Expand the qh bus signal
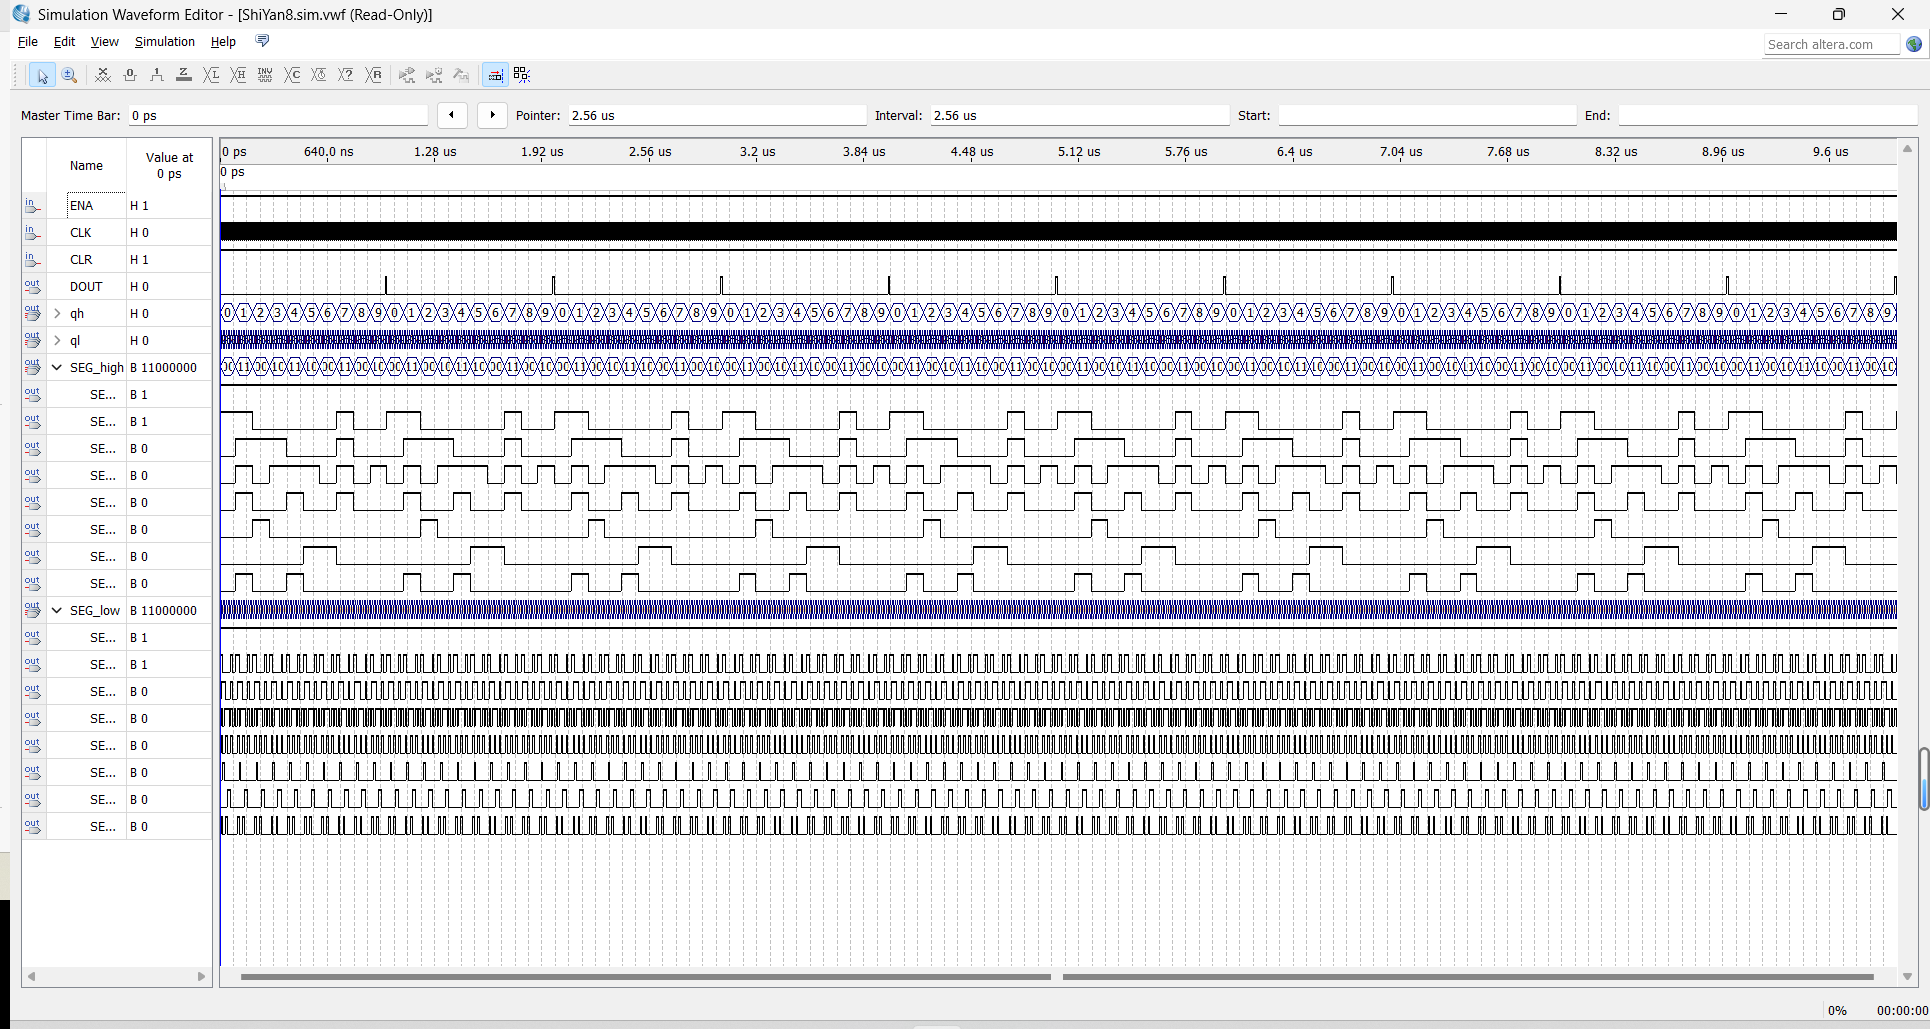The width and height of the screenshot is (1930, 1029). coord(57,313)
